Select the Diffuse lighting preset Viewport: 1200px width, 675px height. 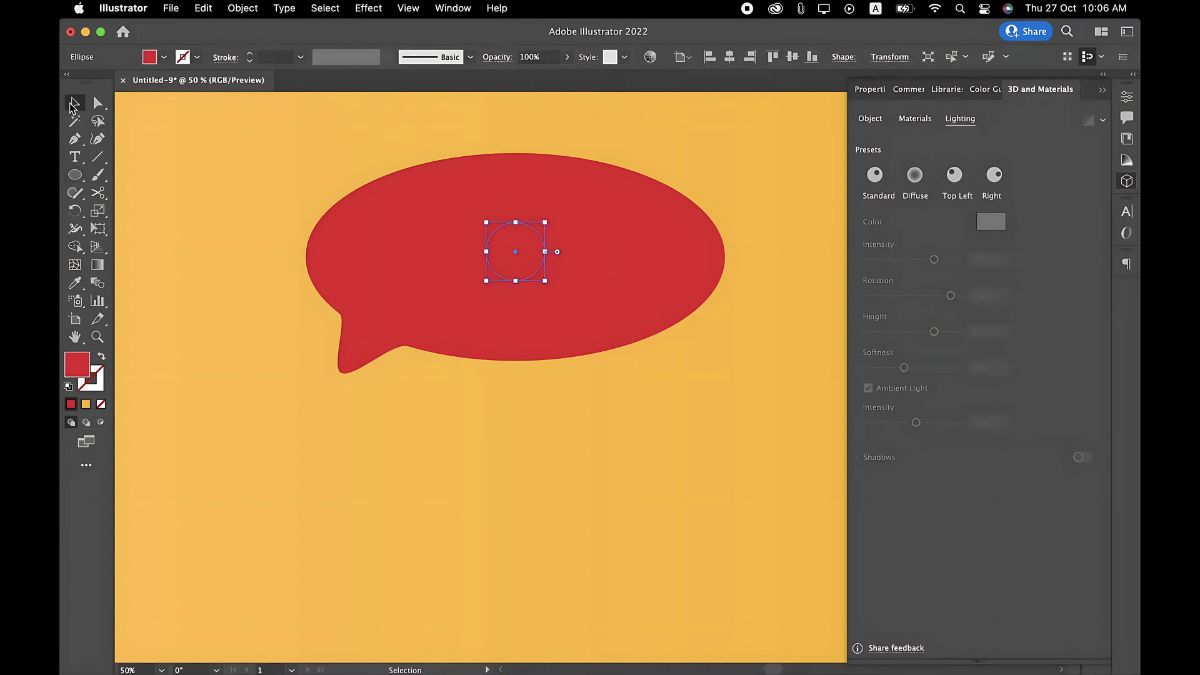(914, 174)
